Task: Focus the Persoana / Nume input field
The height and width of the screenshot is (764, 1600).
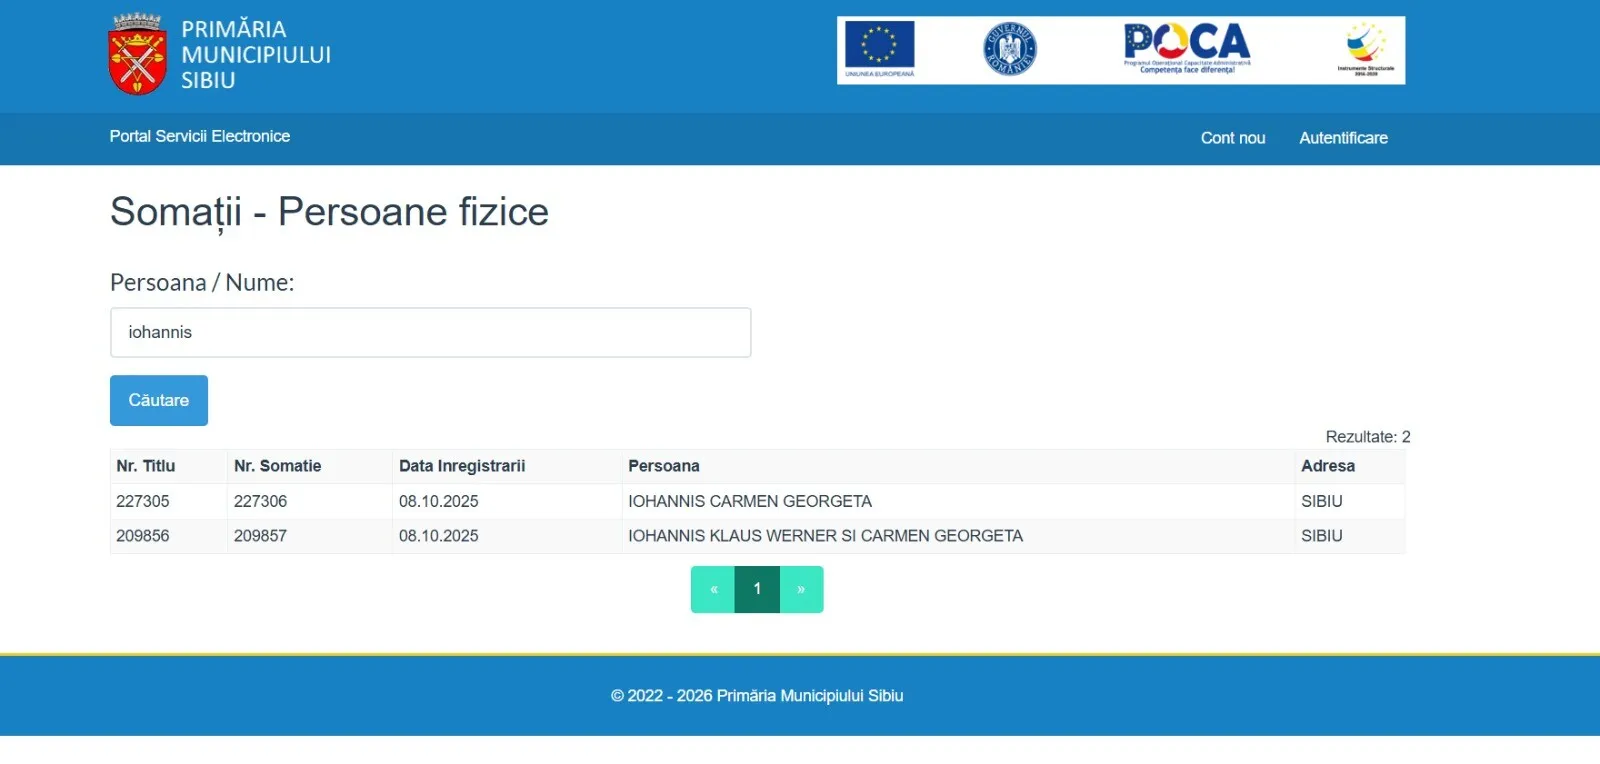Action: tap(430, 332)
